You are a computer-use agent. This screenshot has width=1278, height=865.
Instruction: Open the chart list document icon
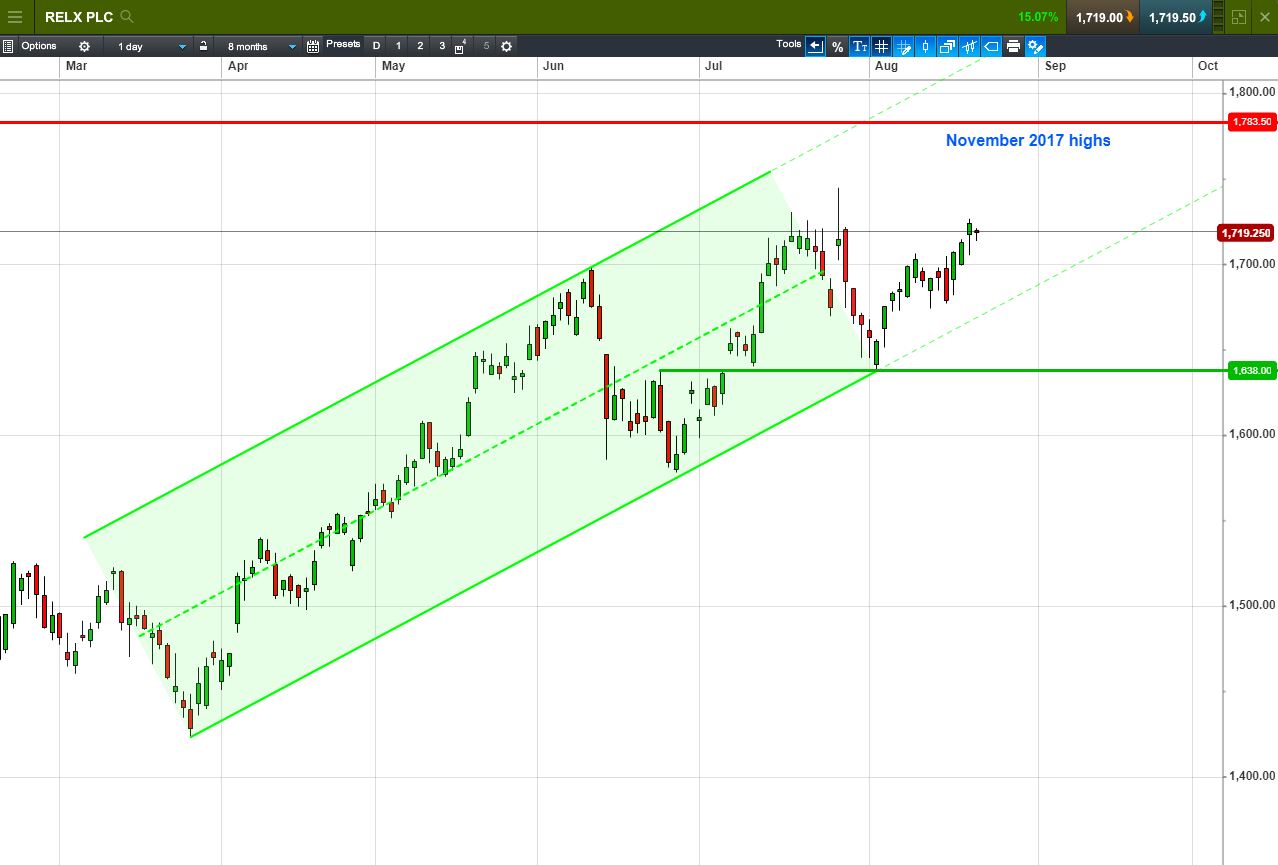tap(7, 46)
